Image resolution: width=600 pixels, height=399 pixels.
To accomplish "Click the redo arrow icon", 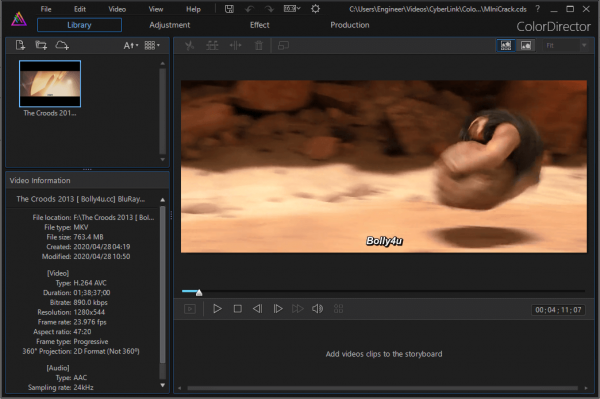I will coord(269,9).
